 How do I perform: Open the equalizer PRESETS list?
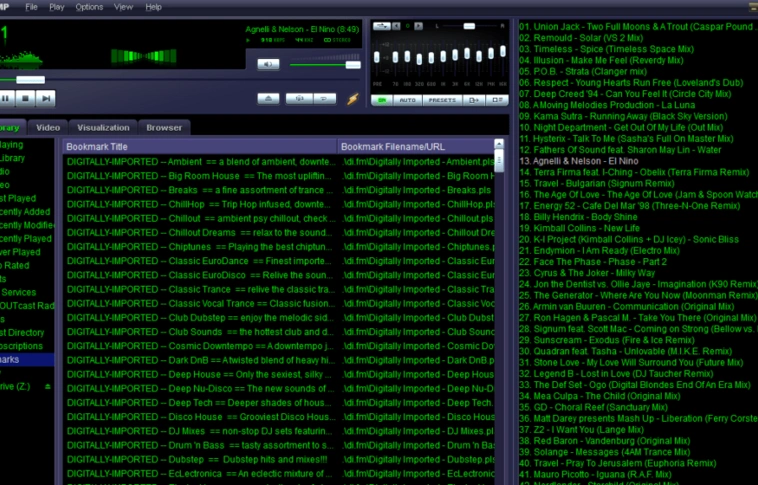[440, 100]
